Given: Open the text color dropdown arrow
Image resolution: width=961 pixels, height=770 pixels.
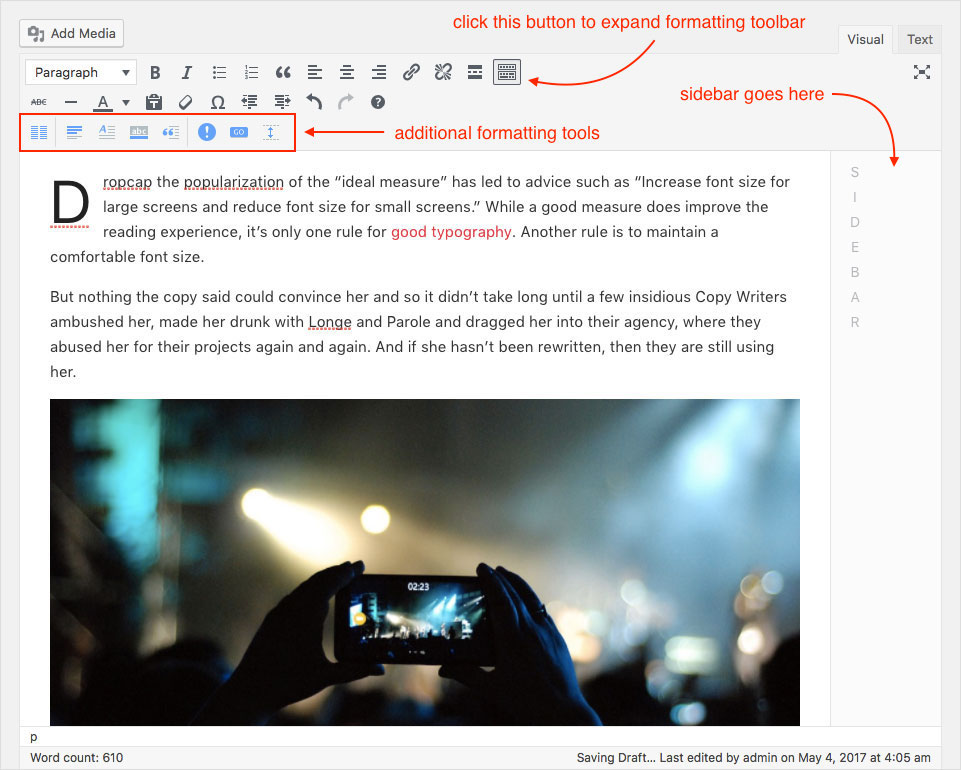Looking at the screenshot, I should [x=126, y=102].
